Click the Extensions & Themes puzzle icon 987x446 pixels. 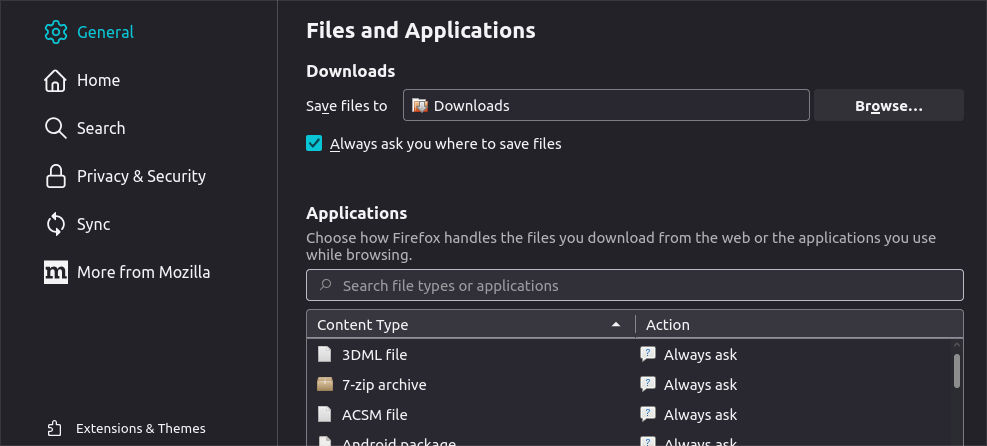click(x=56, y=428)
